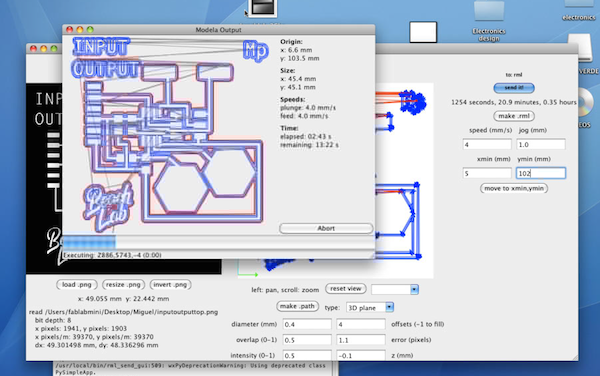Zoom the background fab modules window
Viewport: 600px width, 376px height.
(54, 49)
